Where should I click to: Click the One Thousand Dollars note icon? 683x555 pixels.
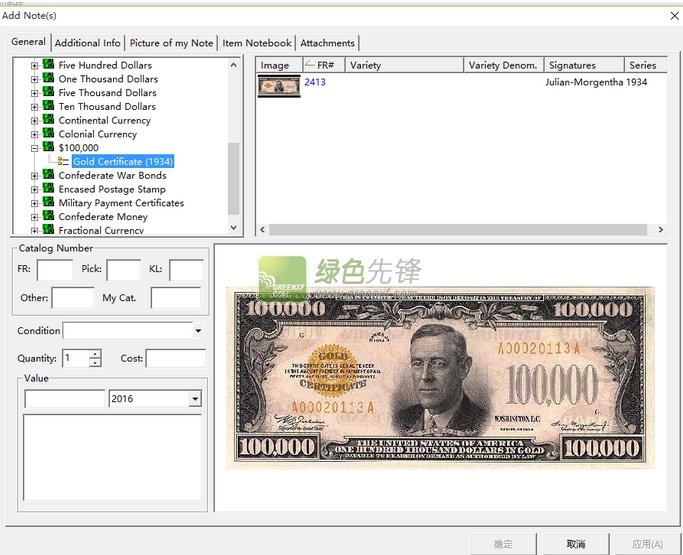coord(48,78)
